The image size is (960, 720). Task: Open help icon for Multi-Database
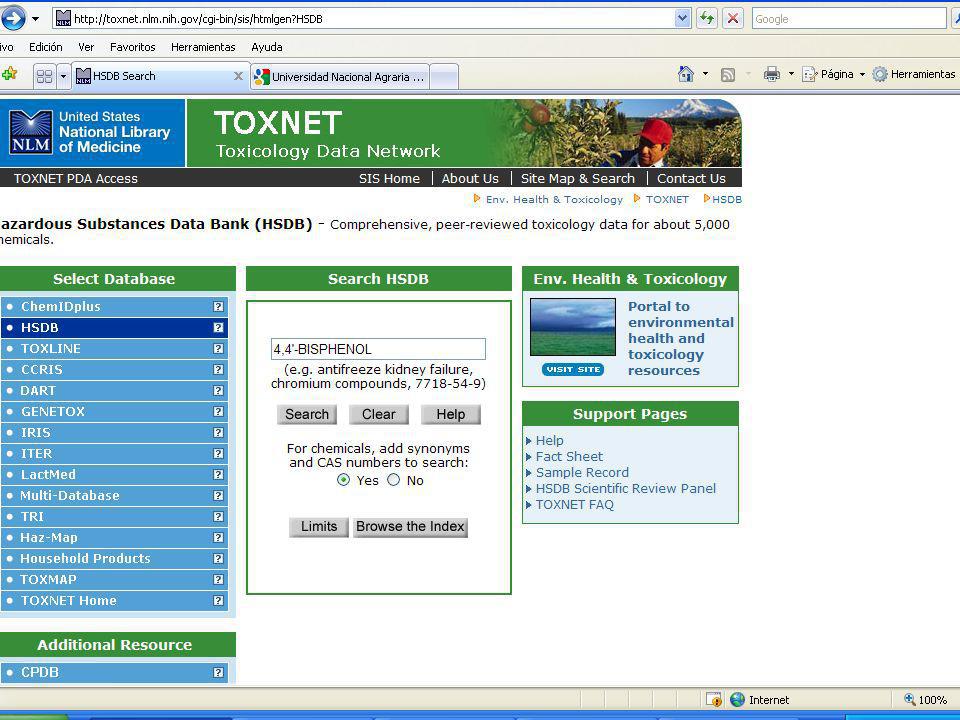tap(218, 495)
